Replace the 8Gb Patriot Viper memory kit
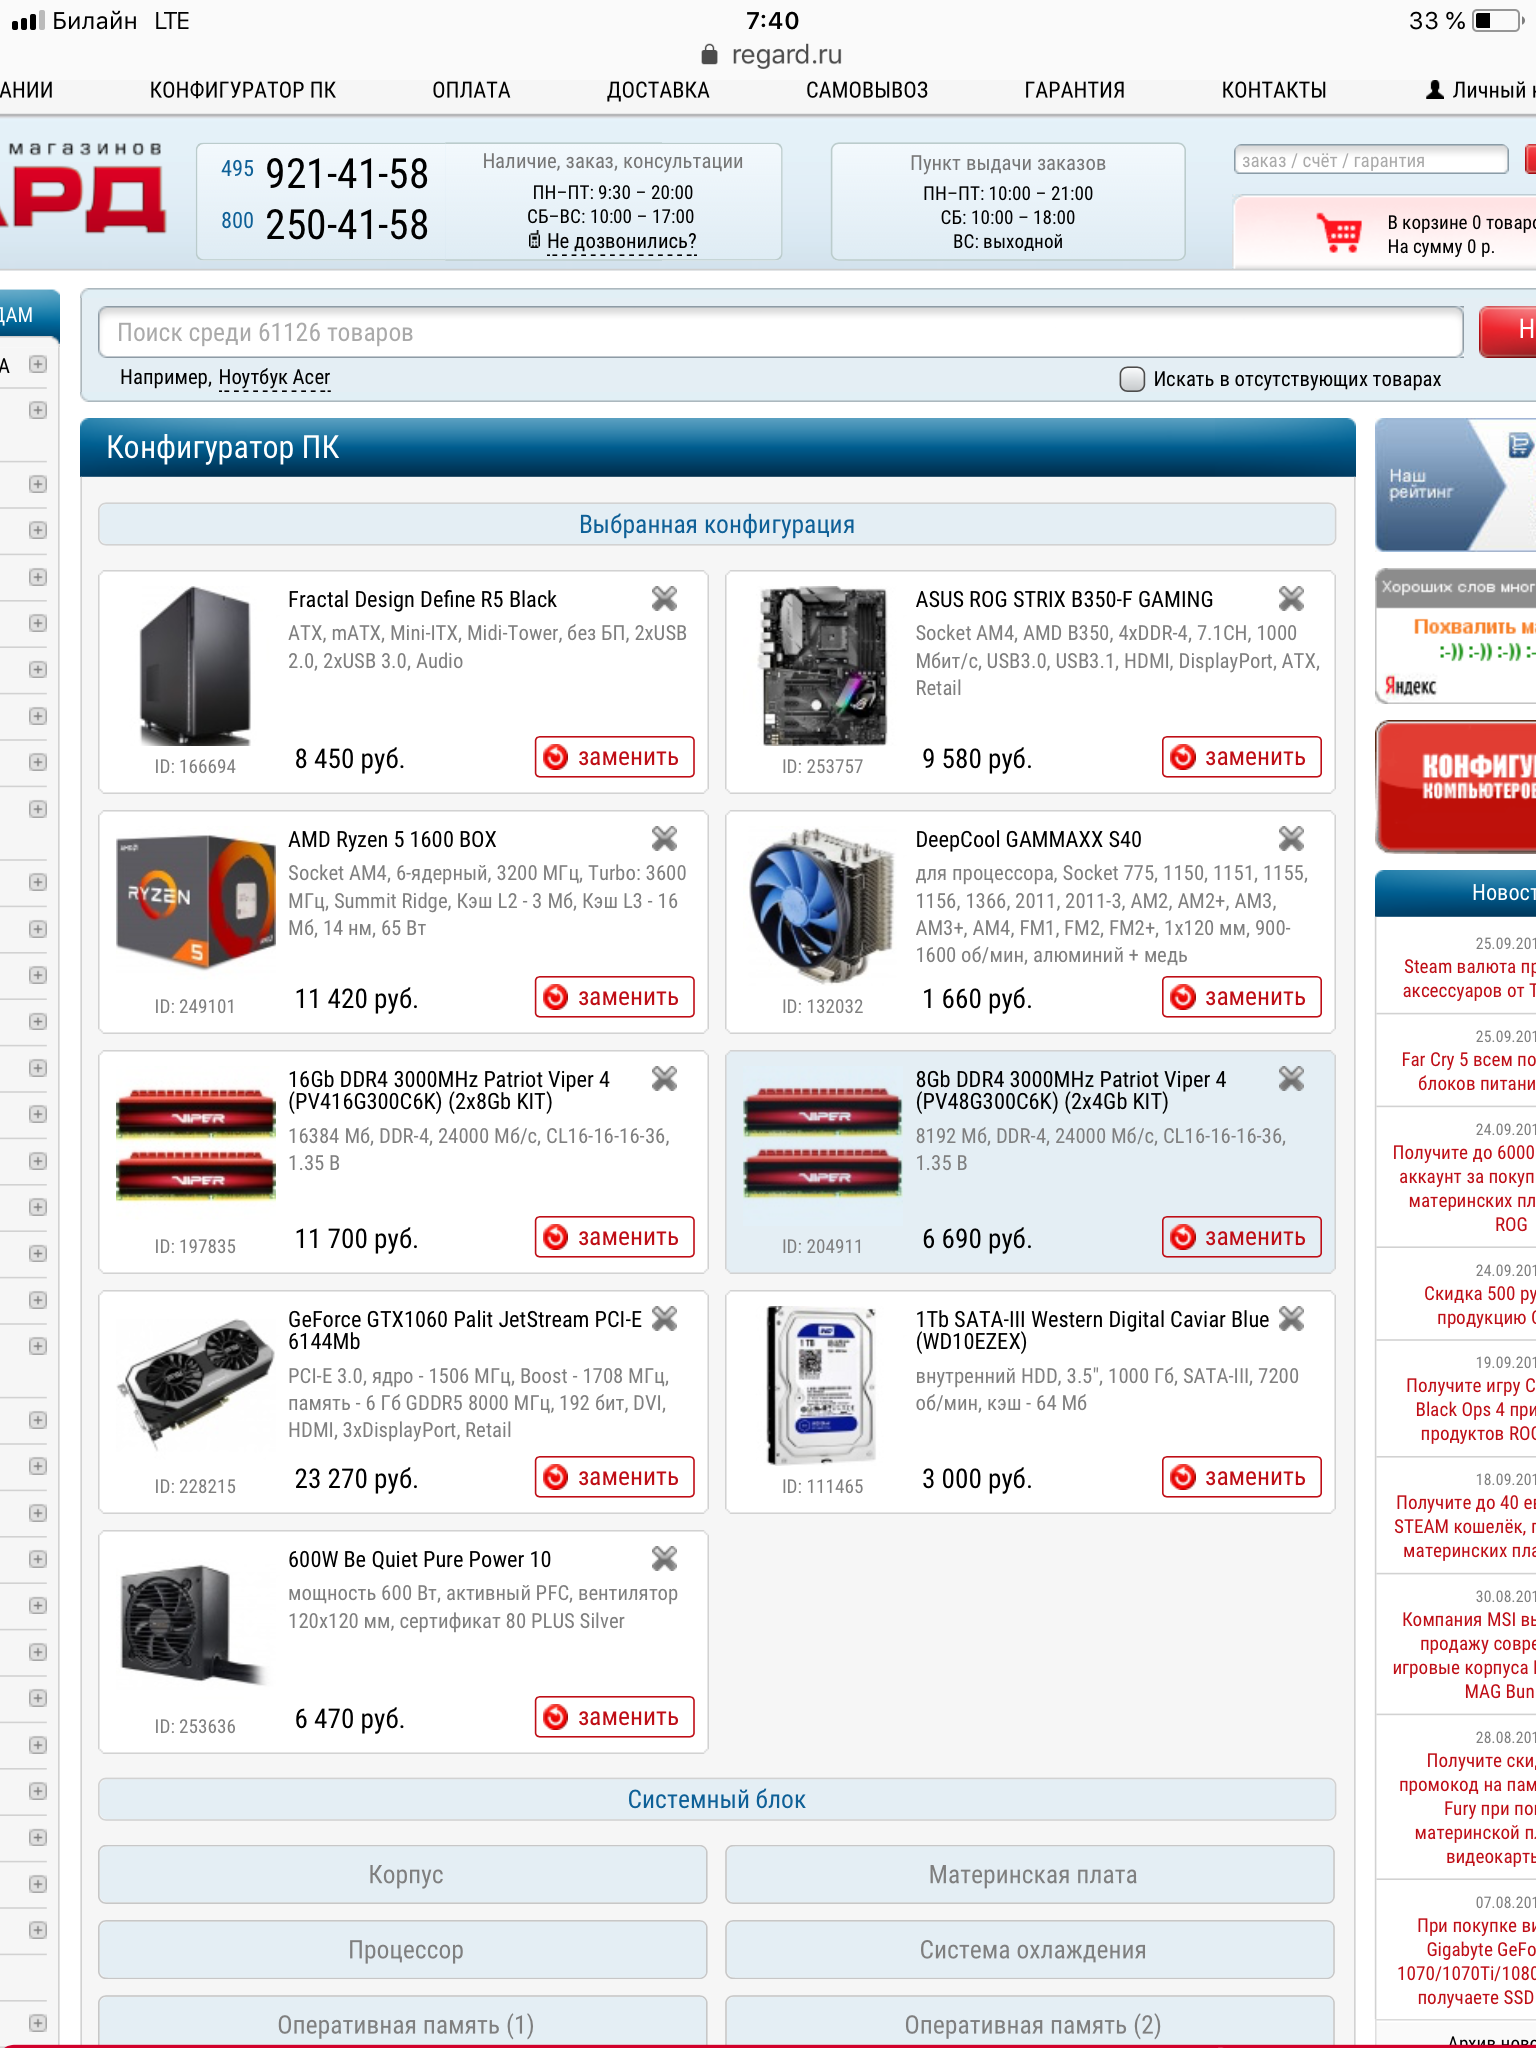 coord(1241,1237)
